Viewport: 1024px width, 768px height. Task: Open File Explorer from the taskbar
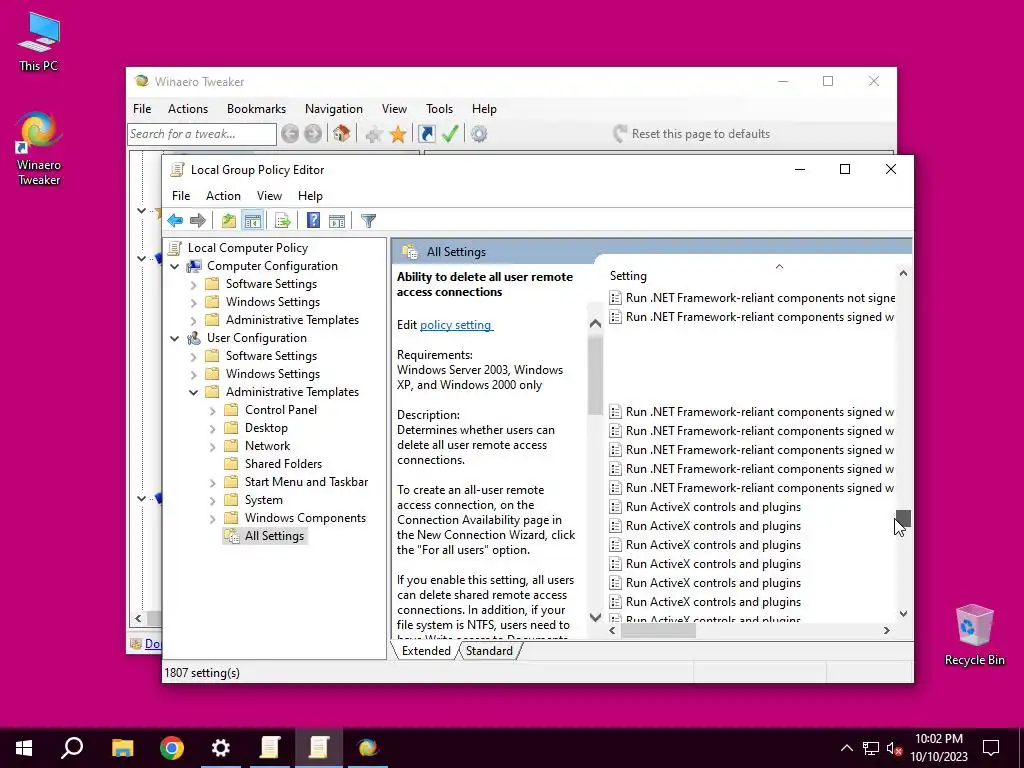(122, 748)
